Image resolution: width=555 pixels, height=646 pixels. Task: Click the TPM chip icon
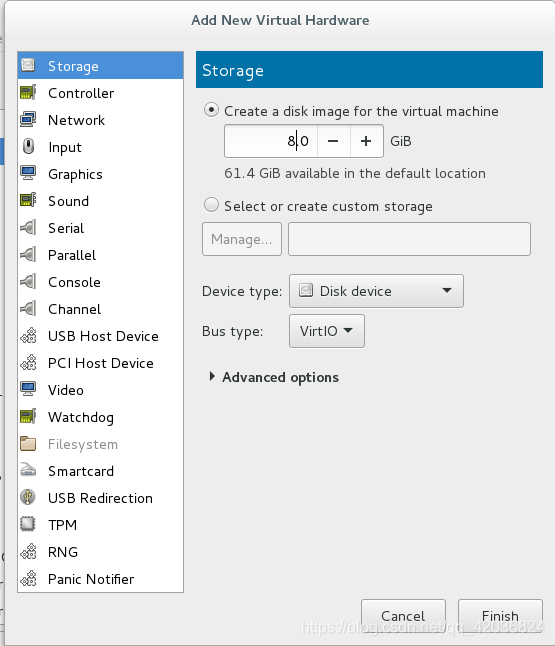[28, 524]
